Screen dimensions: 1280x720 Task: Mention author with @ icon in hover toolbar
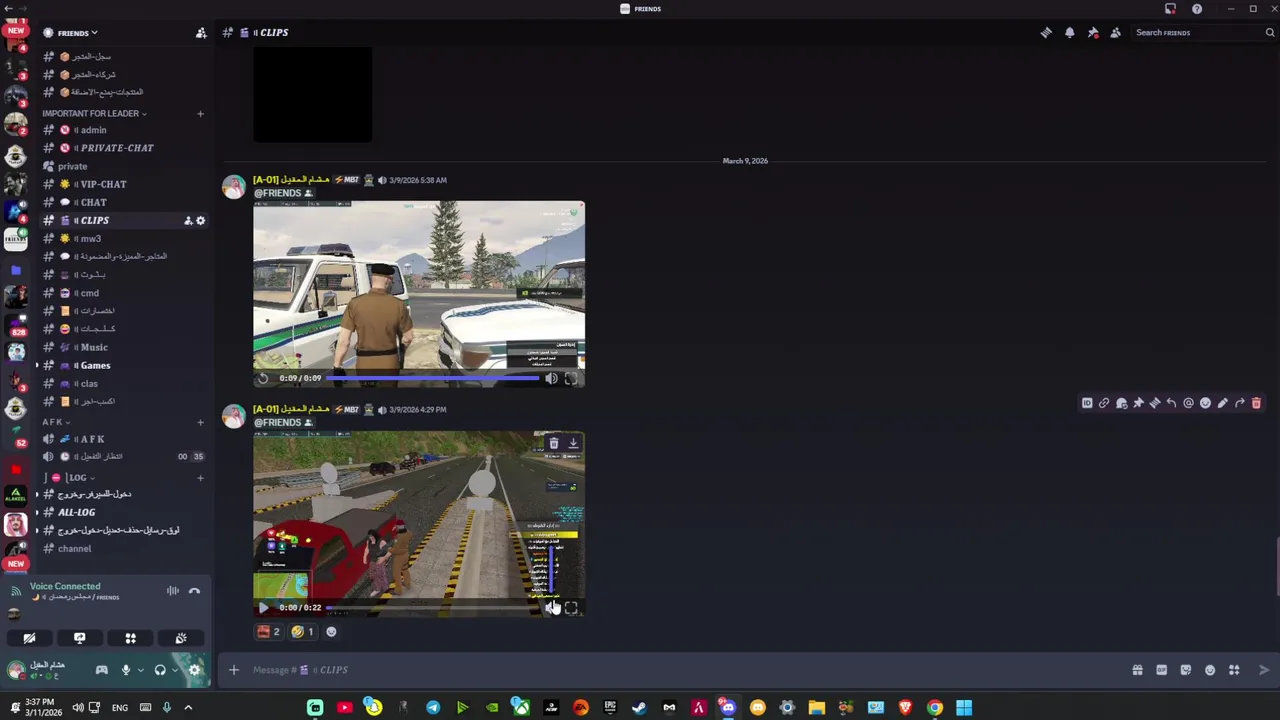point(1188,403)
